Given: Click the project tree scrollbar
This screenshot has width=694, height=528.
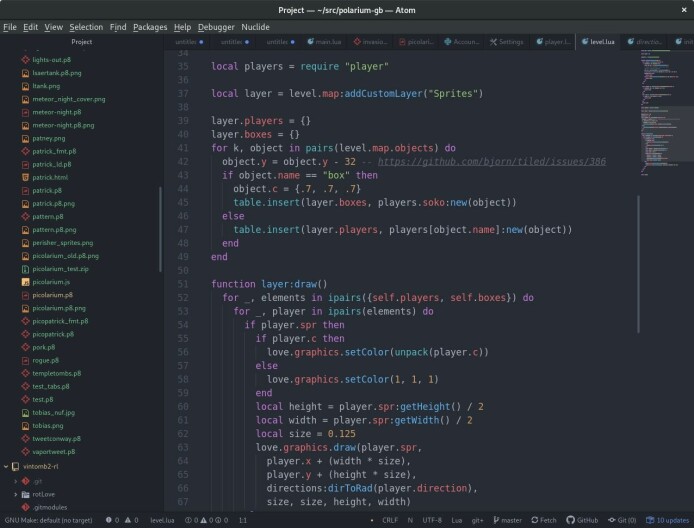Looking at the screenshot, I should coord(160,229).
